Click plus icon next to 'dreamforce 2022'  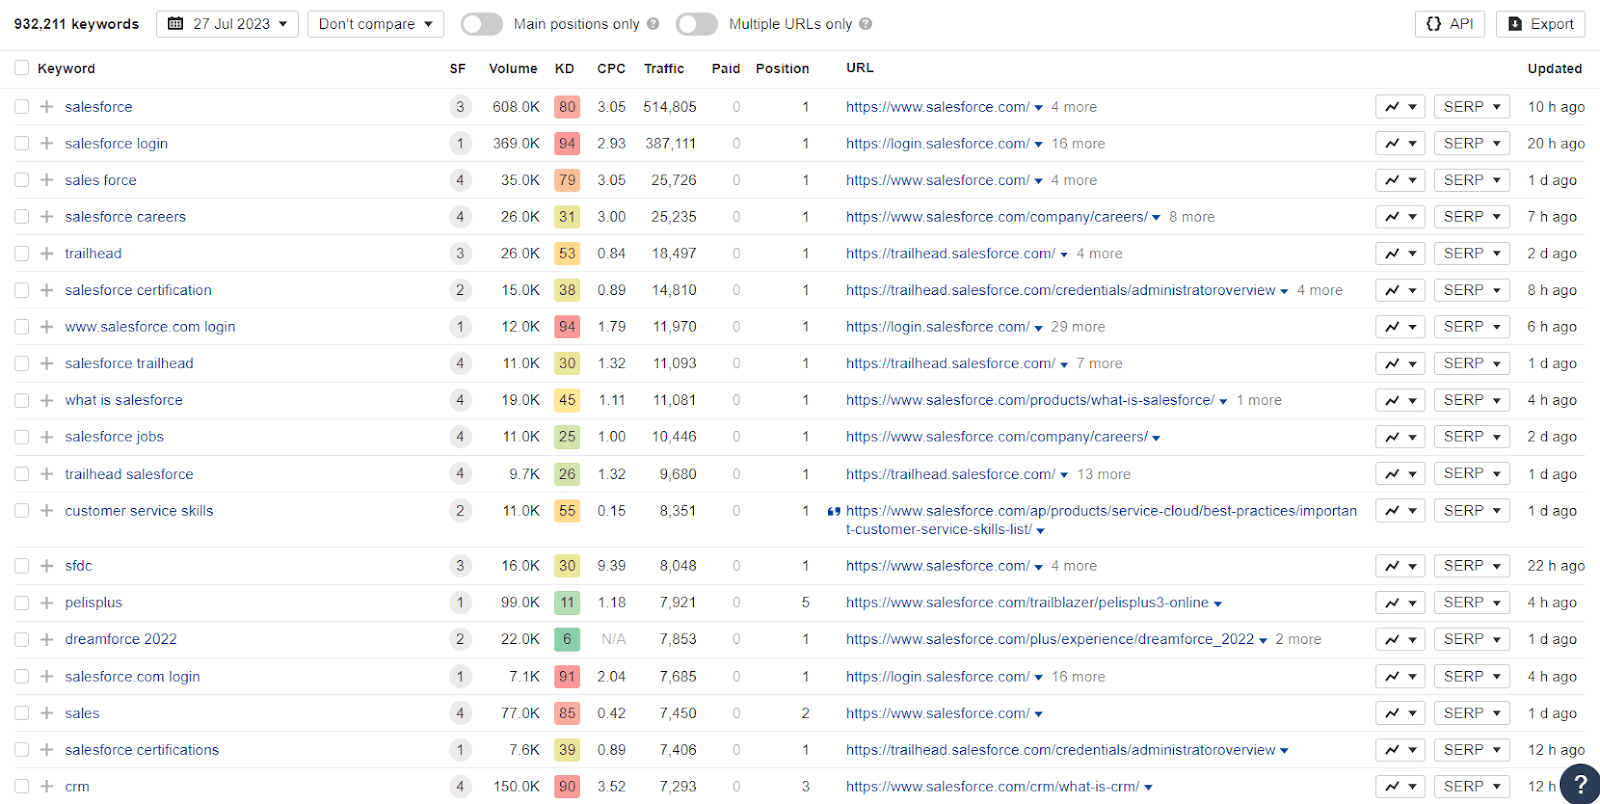click(46, 639)
